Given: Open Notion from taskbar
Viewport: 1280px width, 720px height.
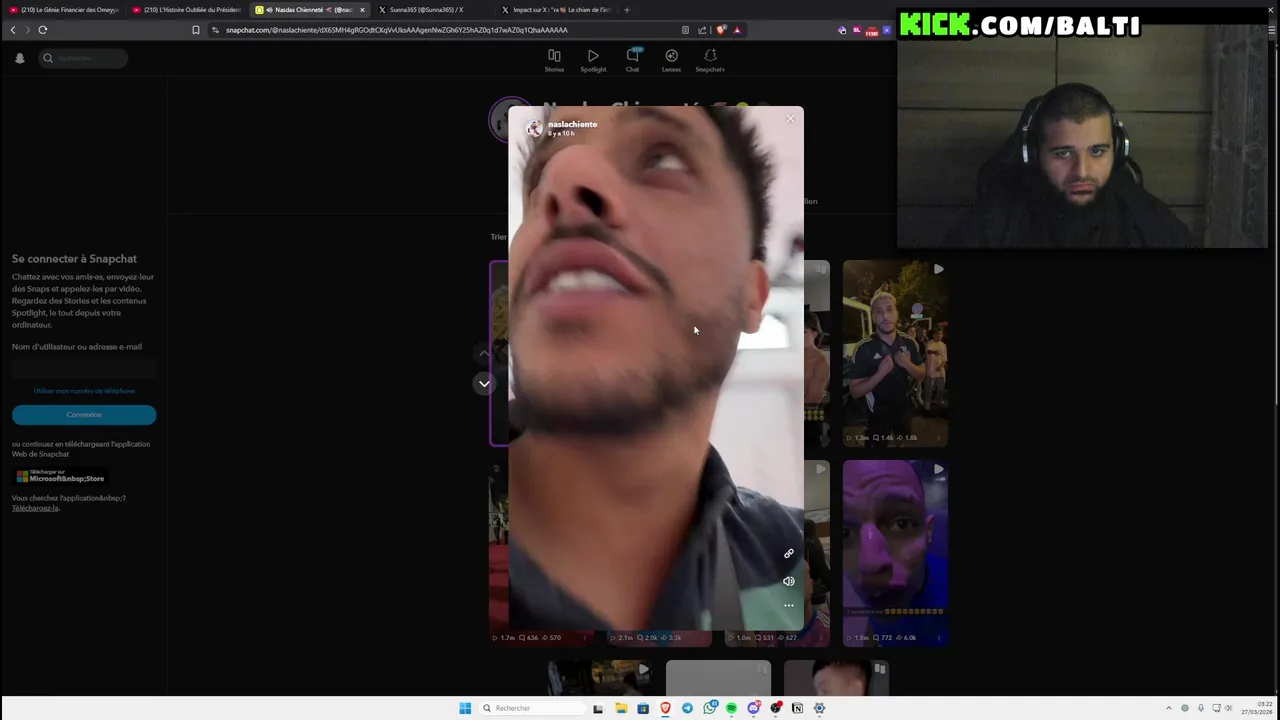Looking at the screenshot, I should pos(797,708).
